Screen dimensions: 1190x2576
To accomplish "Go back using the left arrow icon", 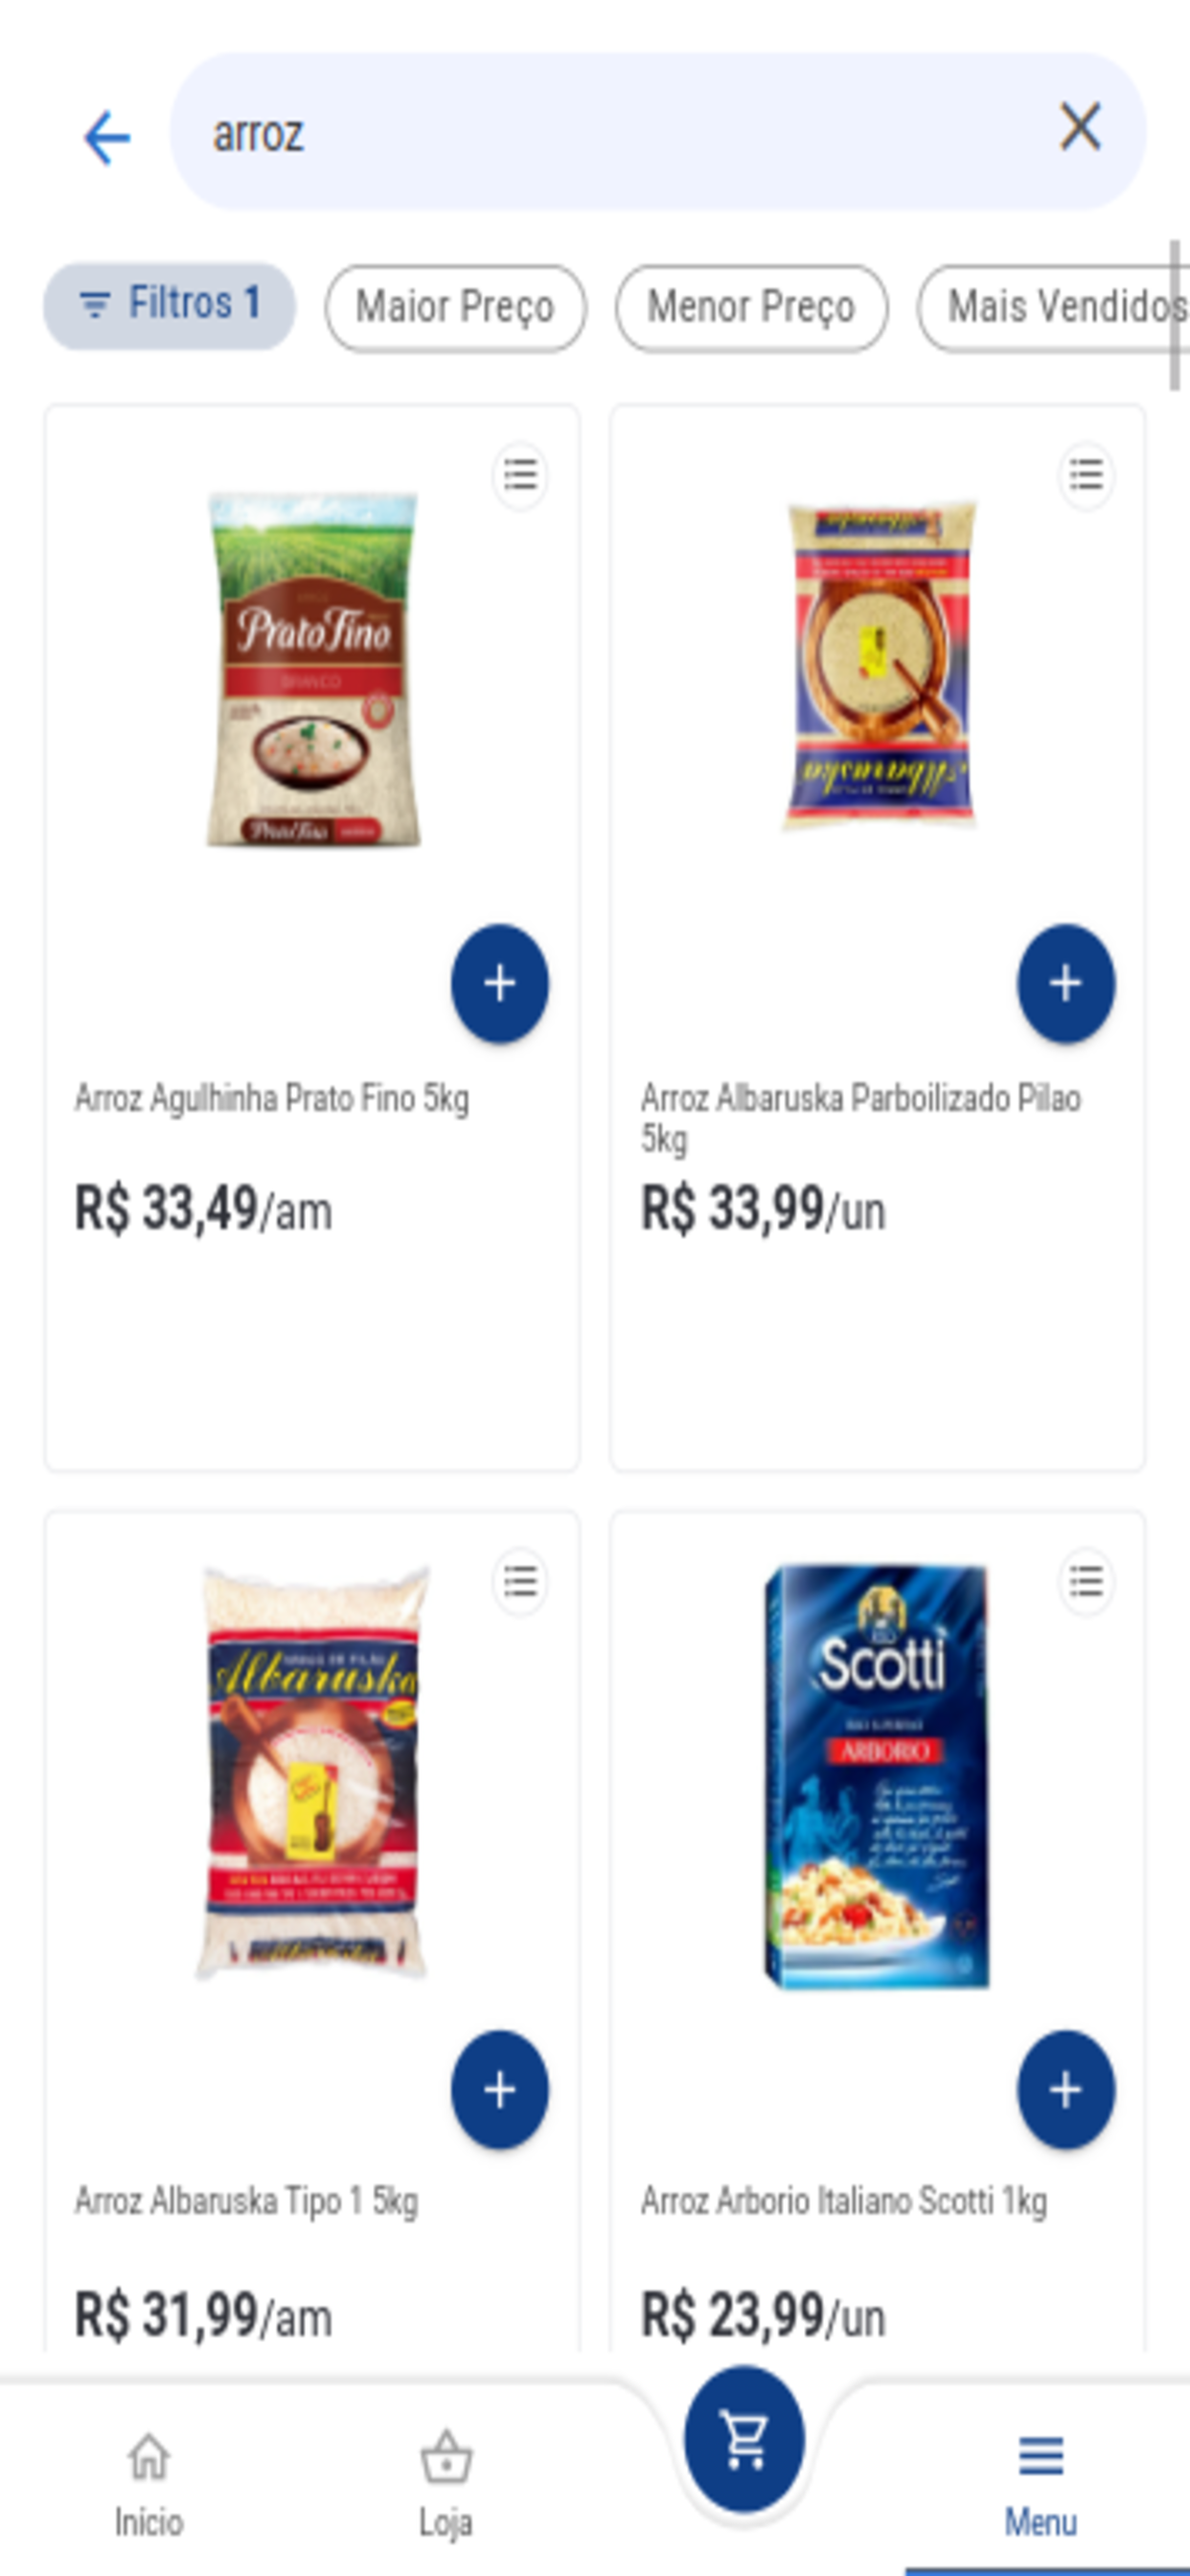I will (x=107, y=137).
